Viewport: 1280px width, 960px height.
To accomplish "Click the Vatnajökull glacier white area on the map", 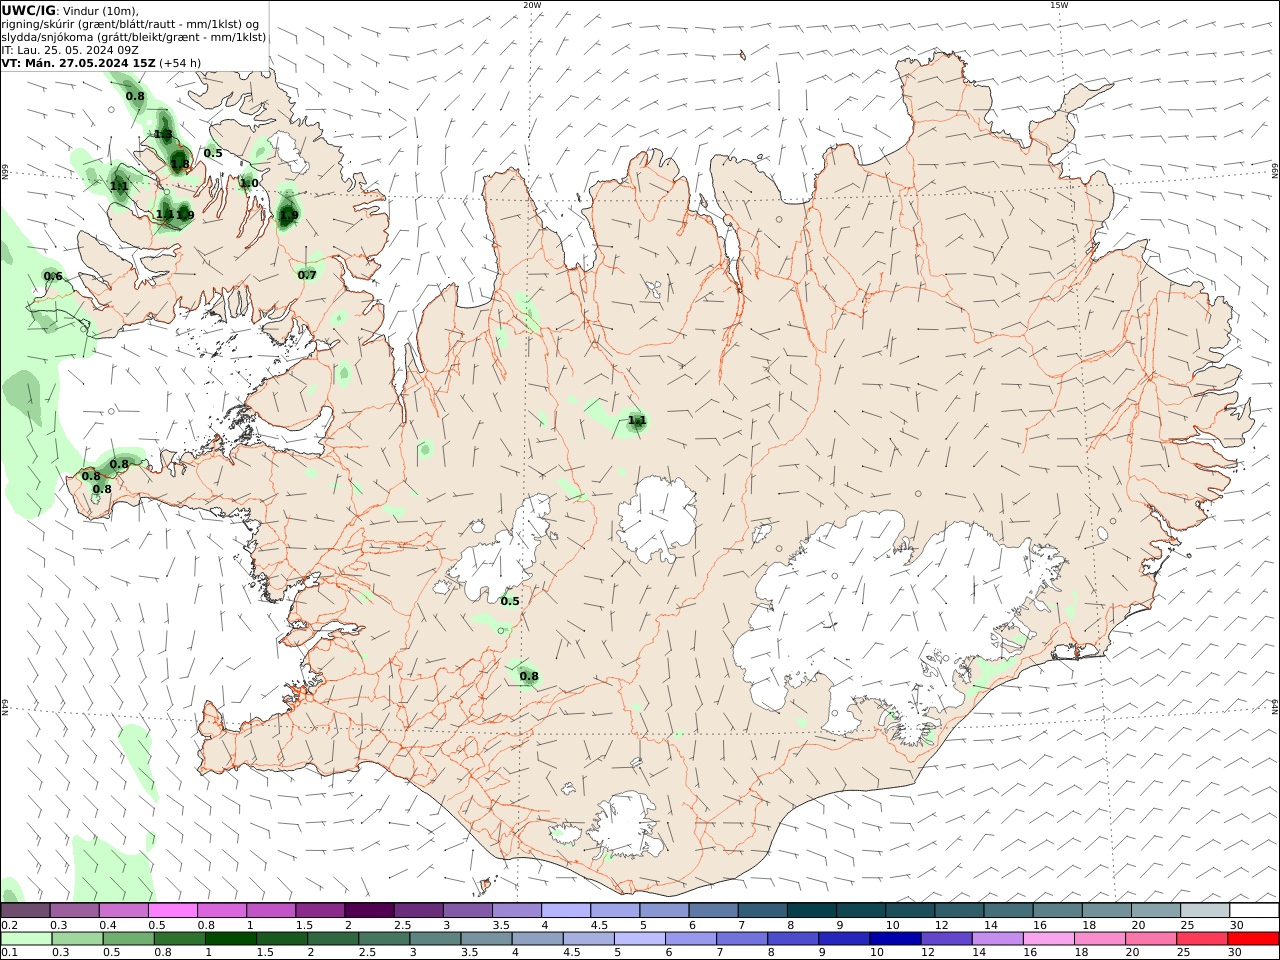I will pos(880,610).
